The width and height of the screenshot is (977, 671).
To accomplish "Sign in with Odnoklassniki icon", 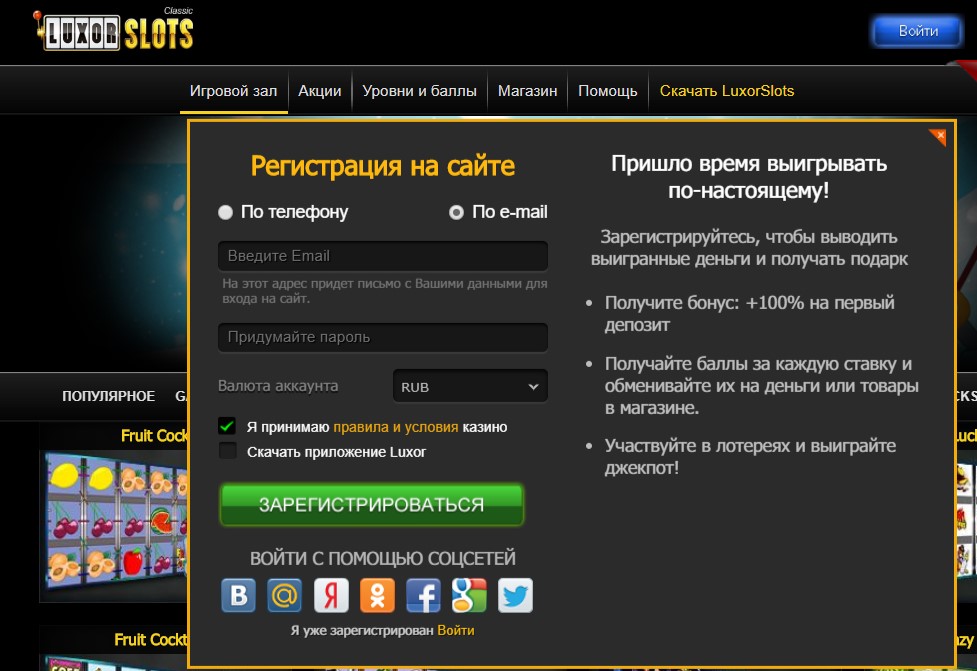I will click(x=377, y=596).
